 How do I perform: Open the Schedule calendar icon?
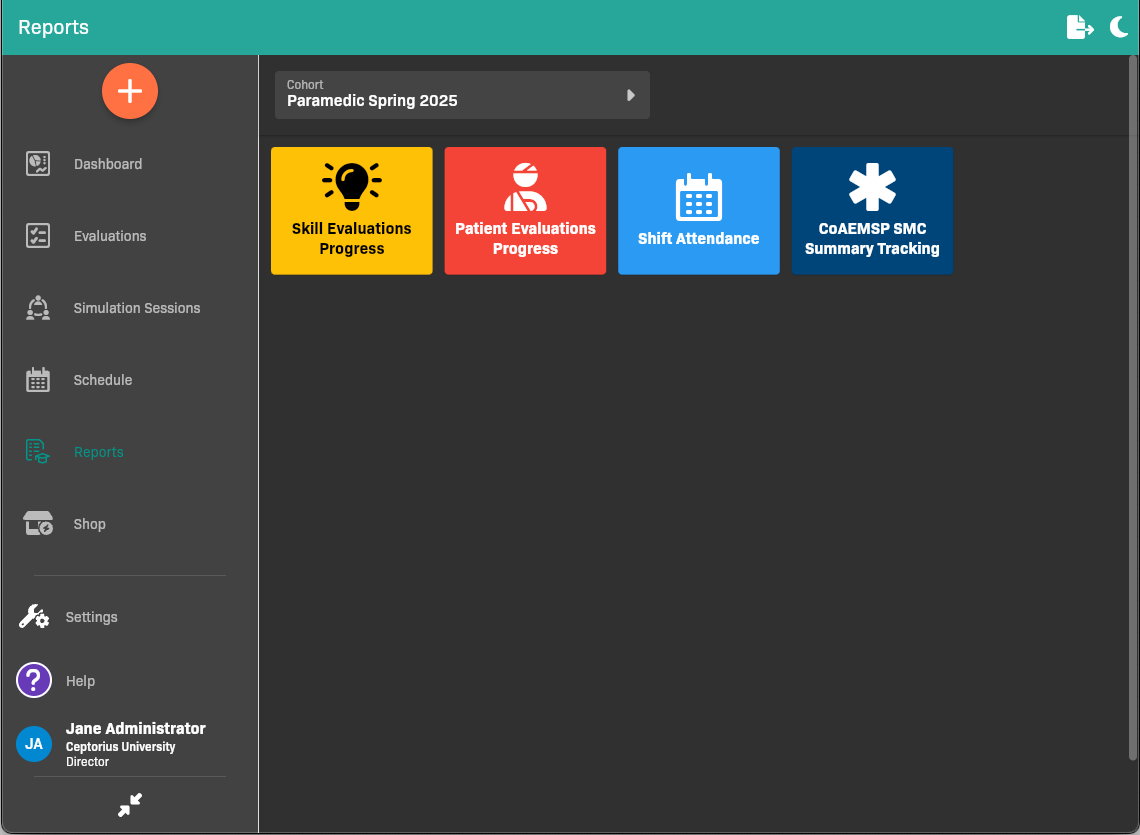click(x=38, y=380)
